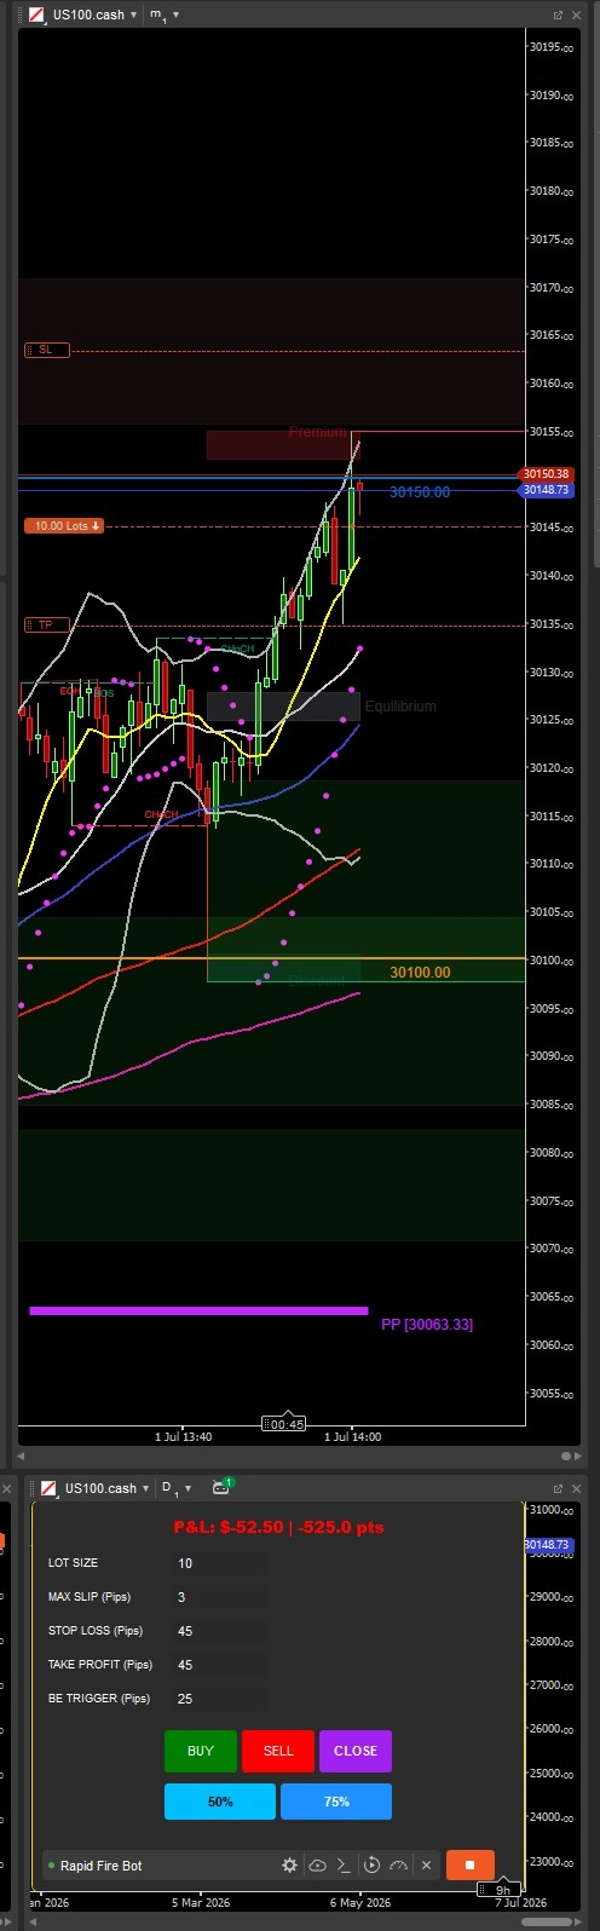Screen dimensions: 600x1931
Task: Click the speedometer icon in the bot bar
Action: tap(398, 1865)
